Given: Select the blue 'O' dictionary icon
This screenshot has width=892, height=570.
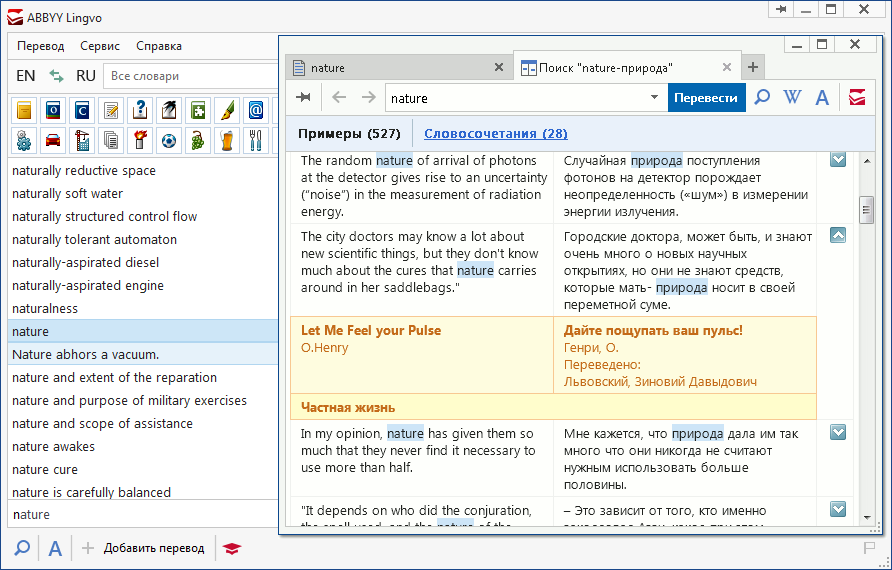Looking at the screenshot, I should pos(53,110).
